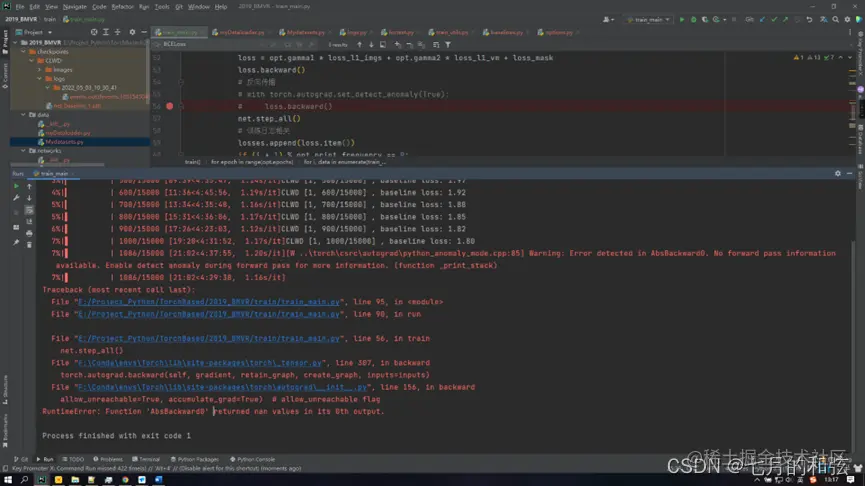Clear console output with trash icon
This screenshot has width=865, height=486.
29,245
